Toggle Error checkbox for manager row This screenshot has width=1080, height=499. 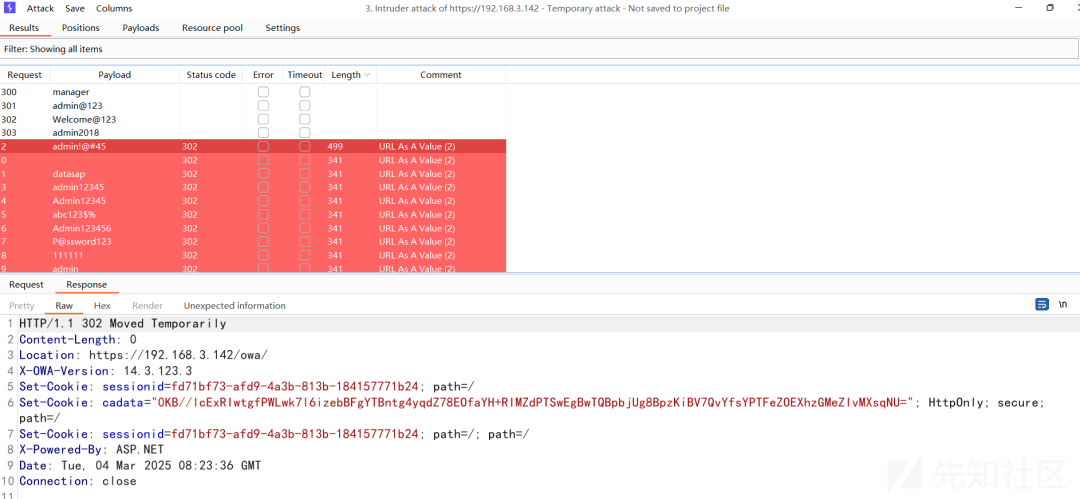(x=263, y=92)
